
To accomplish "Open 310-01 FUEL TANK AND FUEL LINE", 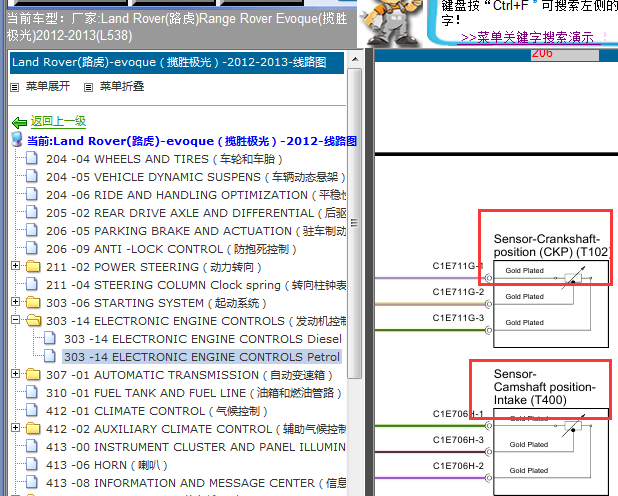I will tap(194, 393).
